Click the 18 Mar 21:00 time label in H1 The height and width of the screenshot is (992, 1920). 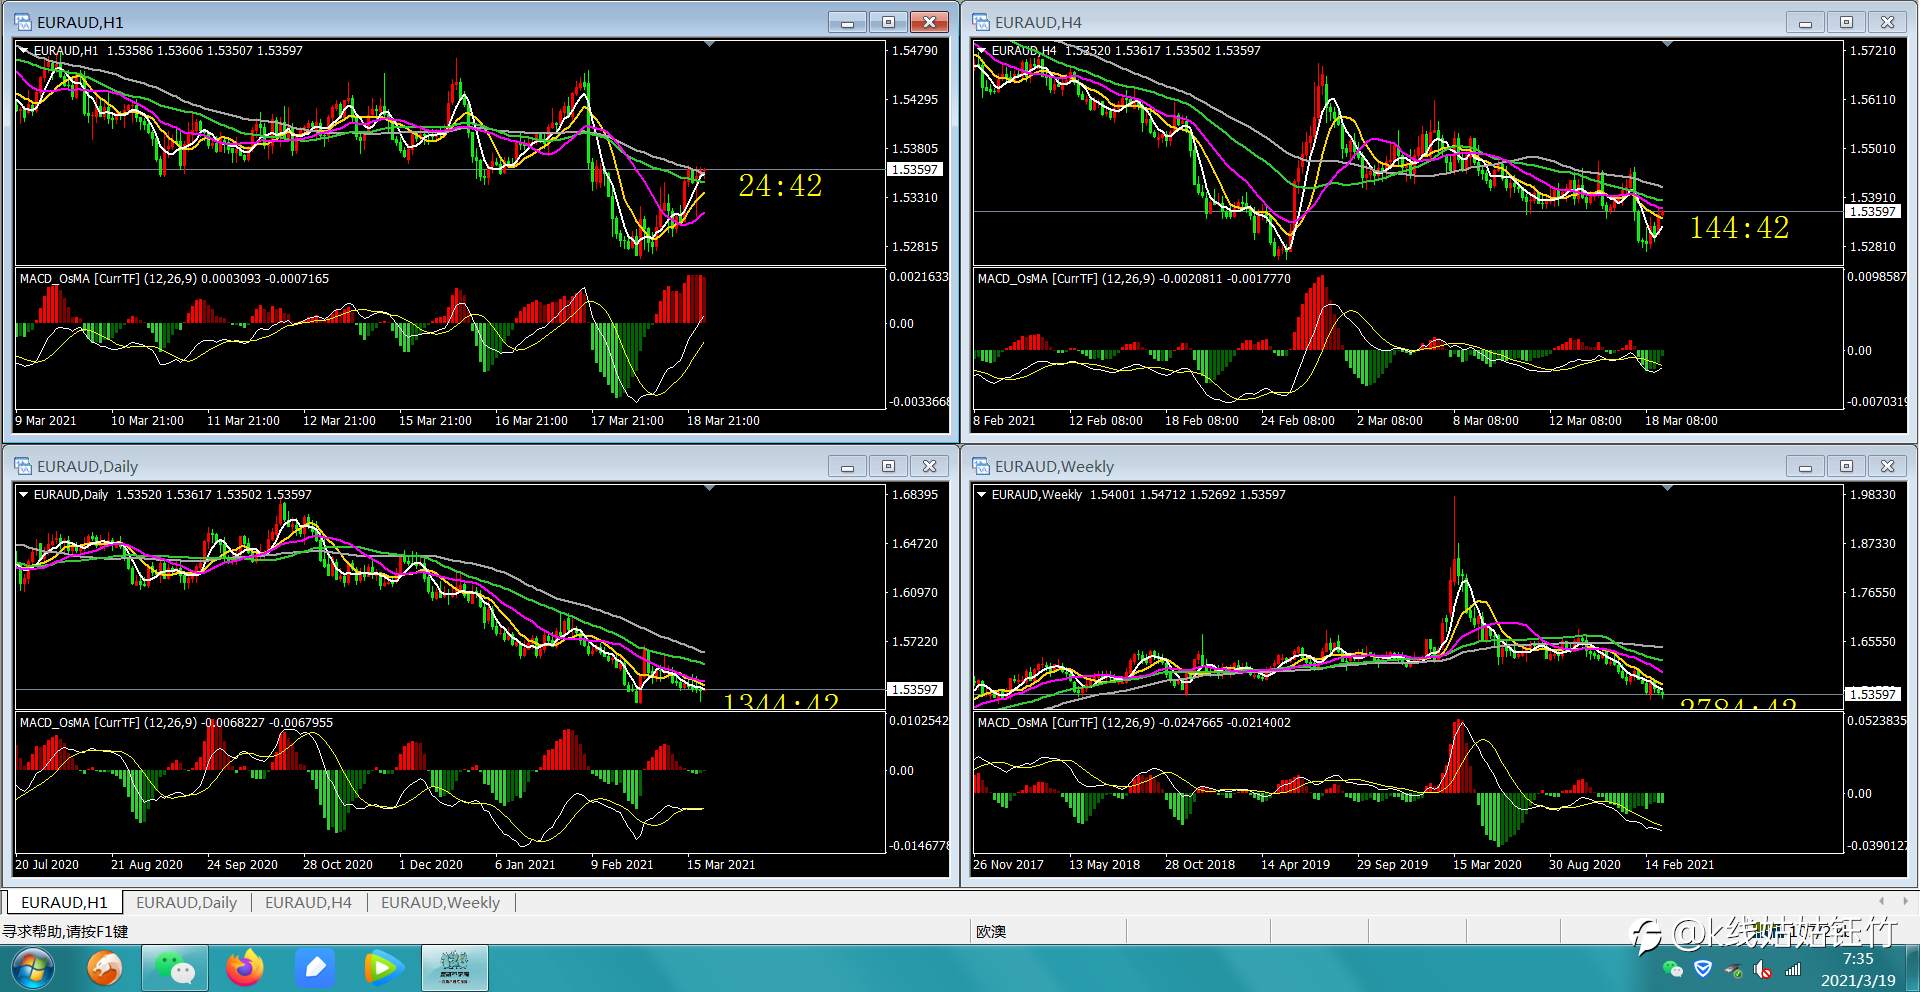pyautogui.click(x=723, y=421)
